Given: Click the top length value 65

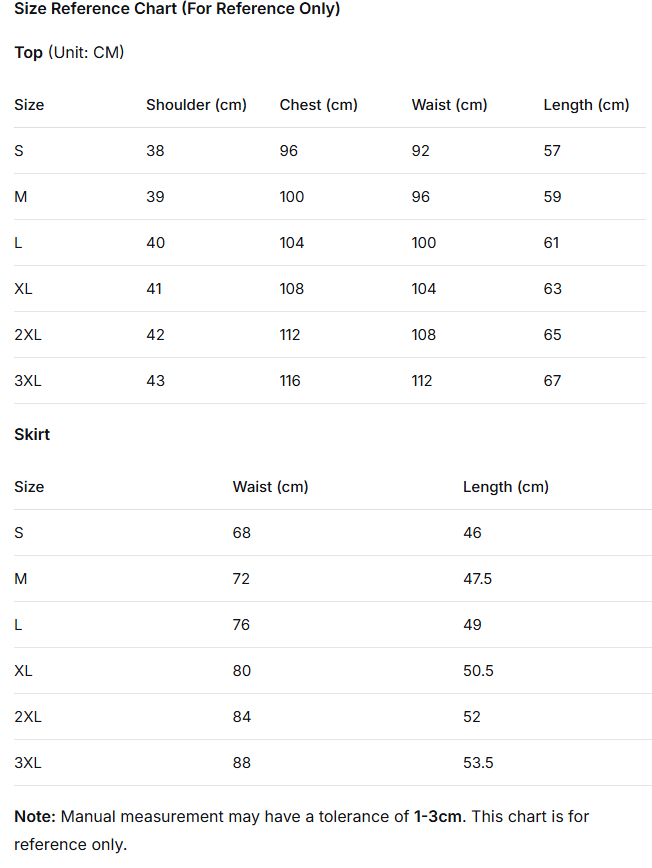Looking at the screenshot, I should click(552, 335).
